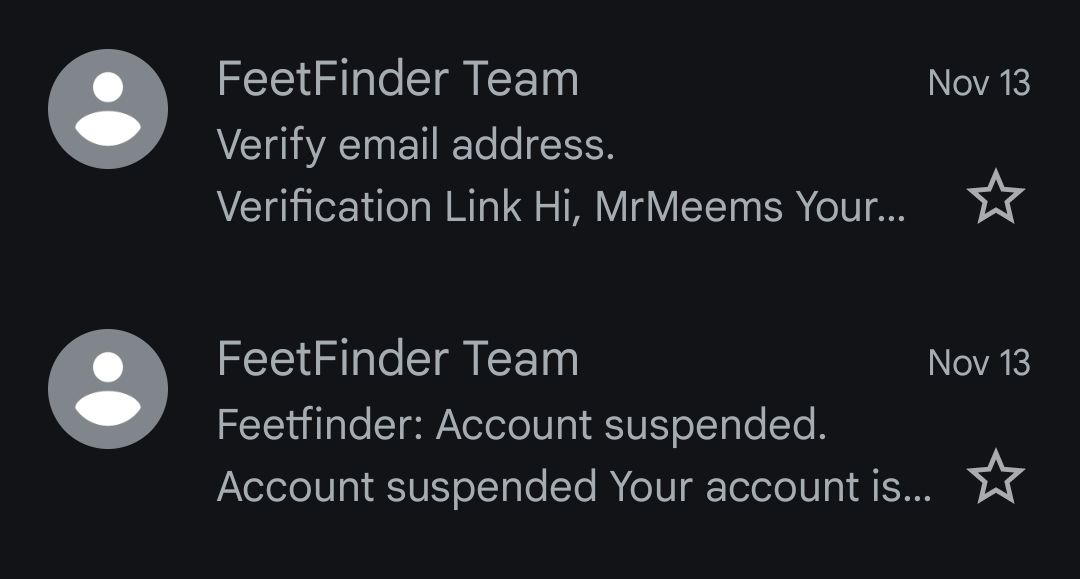Tap the word Team in top sender
The height and width of the screenshot is (579, 1080).
521,78
